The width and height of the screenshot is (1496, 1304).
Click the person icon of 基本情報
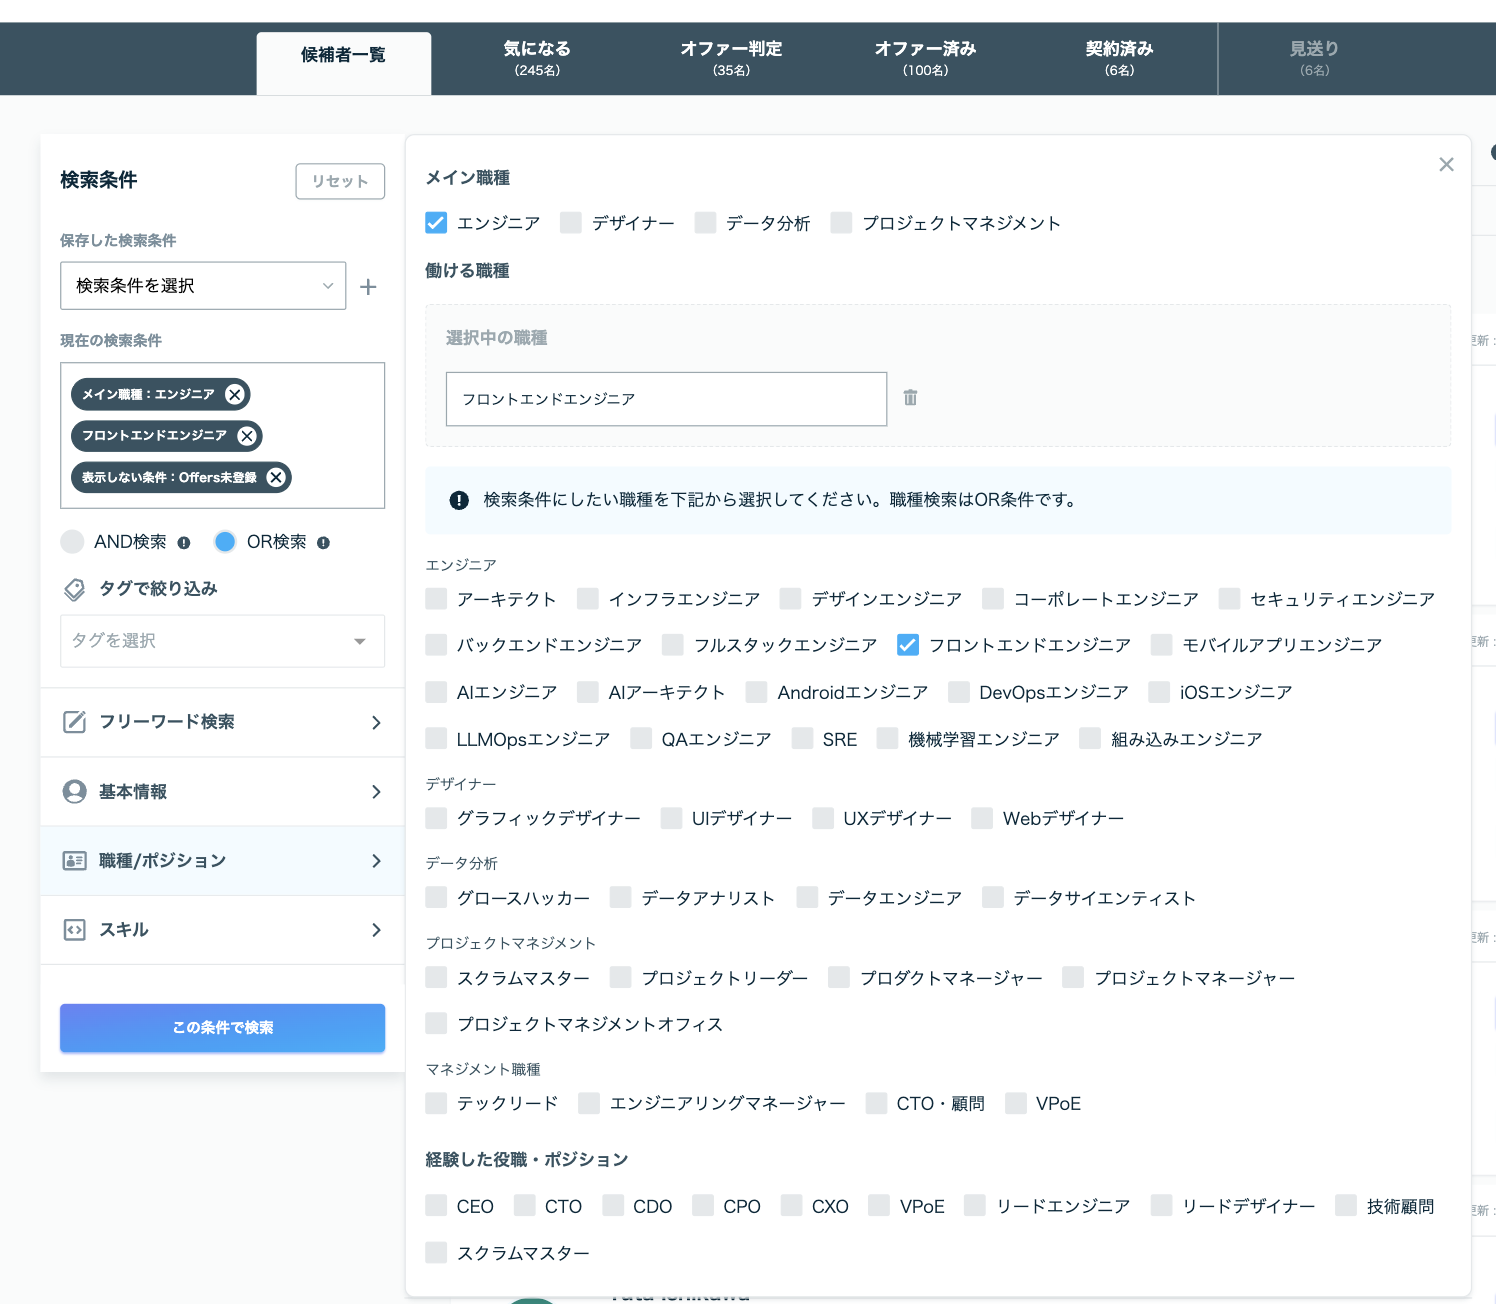74,792
